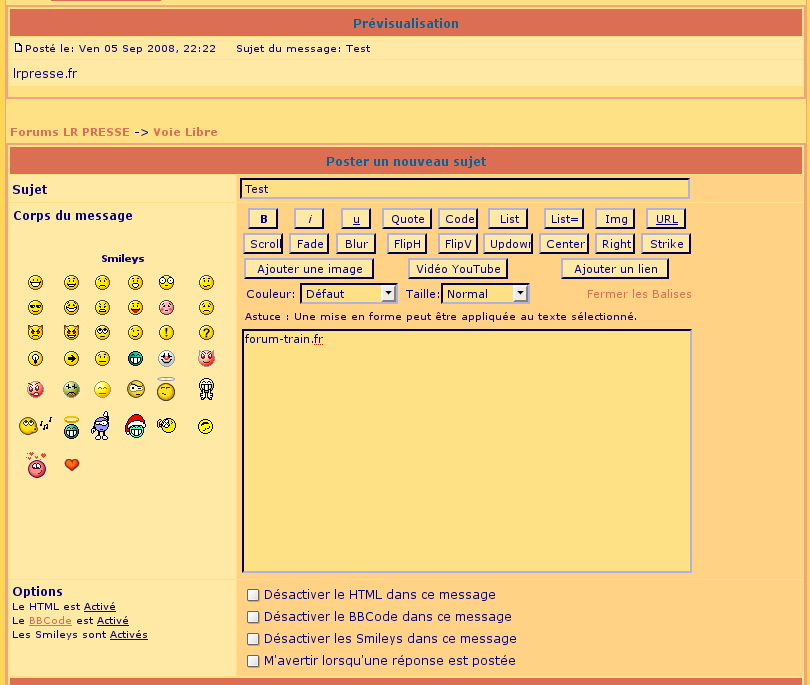Screen dimensions: 810x685
Task: Insert the neutral straight-mouth smiley
Action: 102,358
